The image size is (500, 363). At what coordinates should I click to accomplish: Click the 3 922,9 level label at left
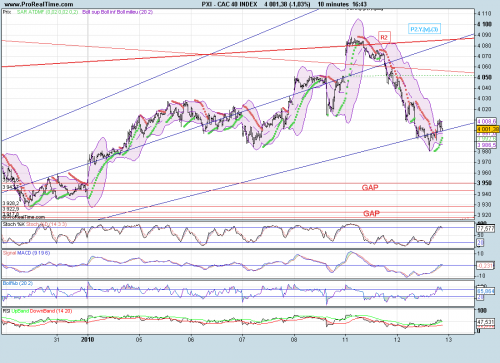pos(11,209)
